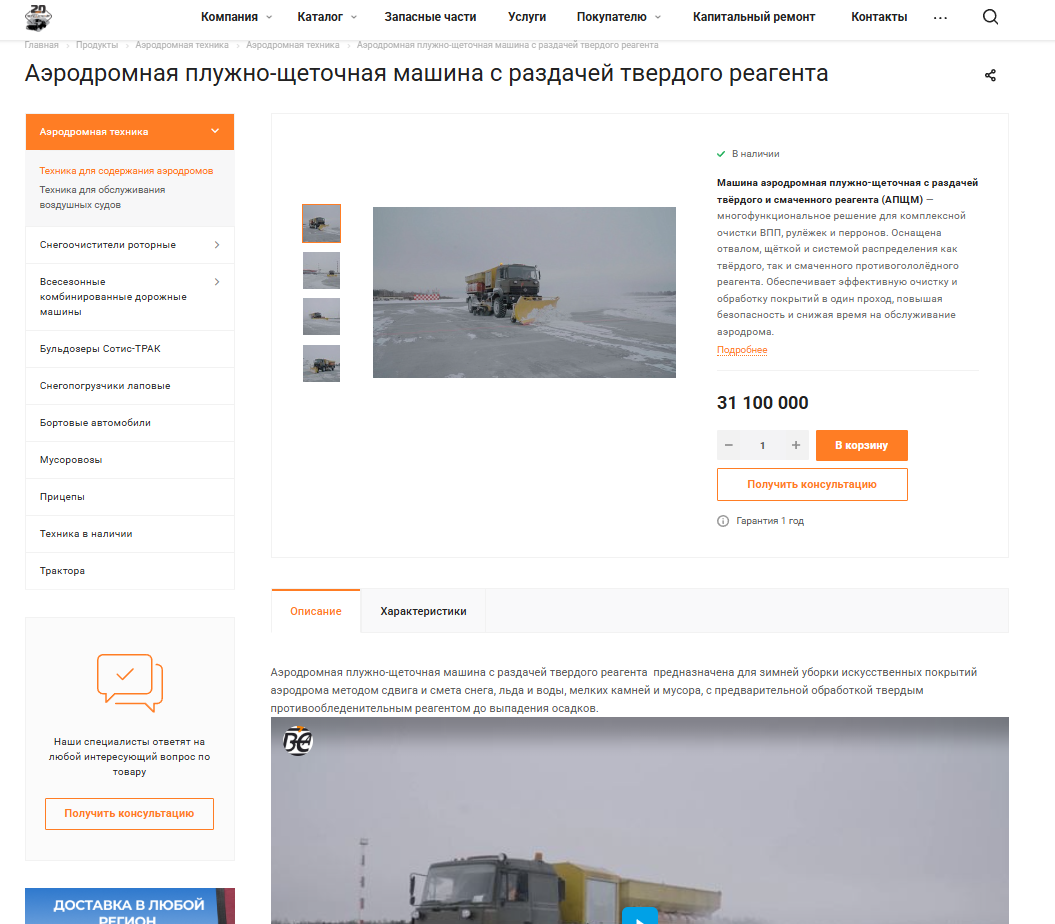Open the three-dot more menu
This screenshot has height=924, width=1055.
pos(940,18)
